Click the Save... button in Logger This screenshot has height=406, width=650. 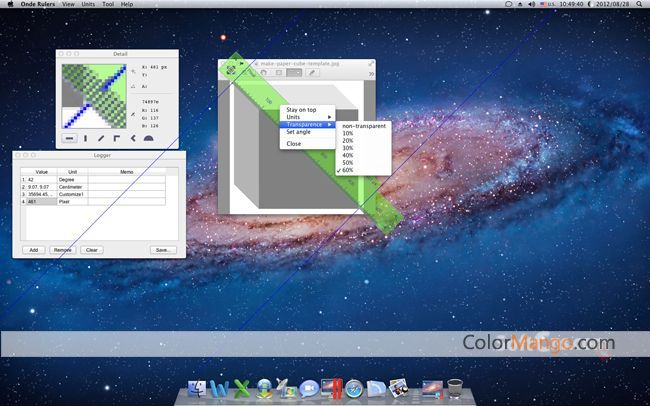(x=163, y=249)
